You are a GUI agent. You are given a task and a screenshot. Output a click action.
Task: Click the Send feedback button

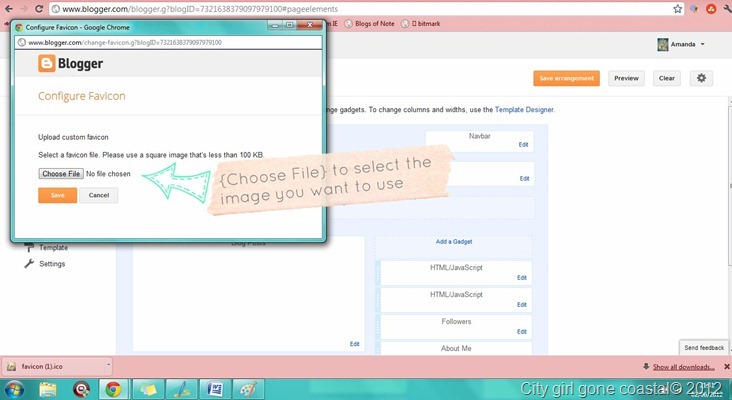pyautogui.click(x=704, y=348)
